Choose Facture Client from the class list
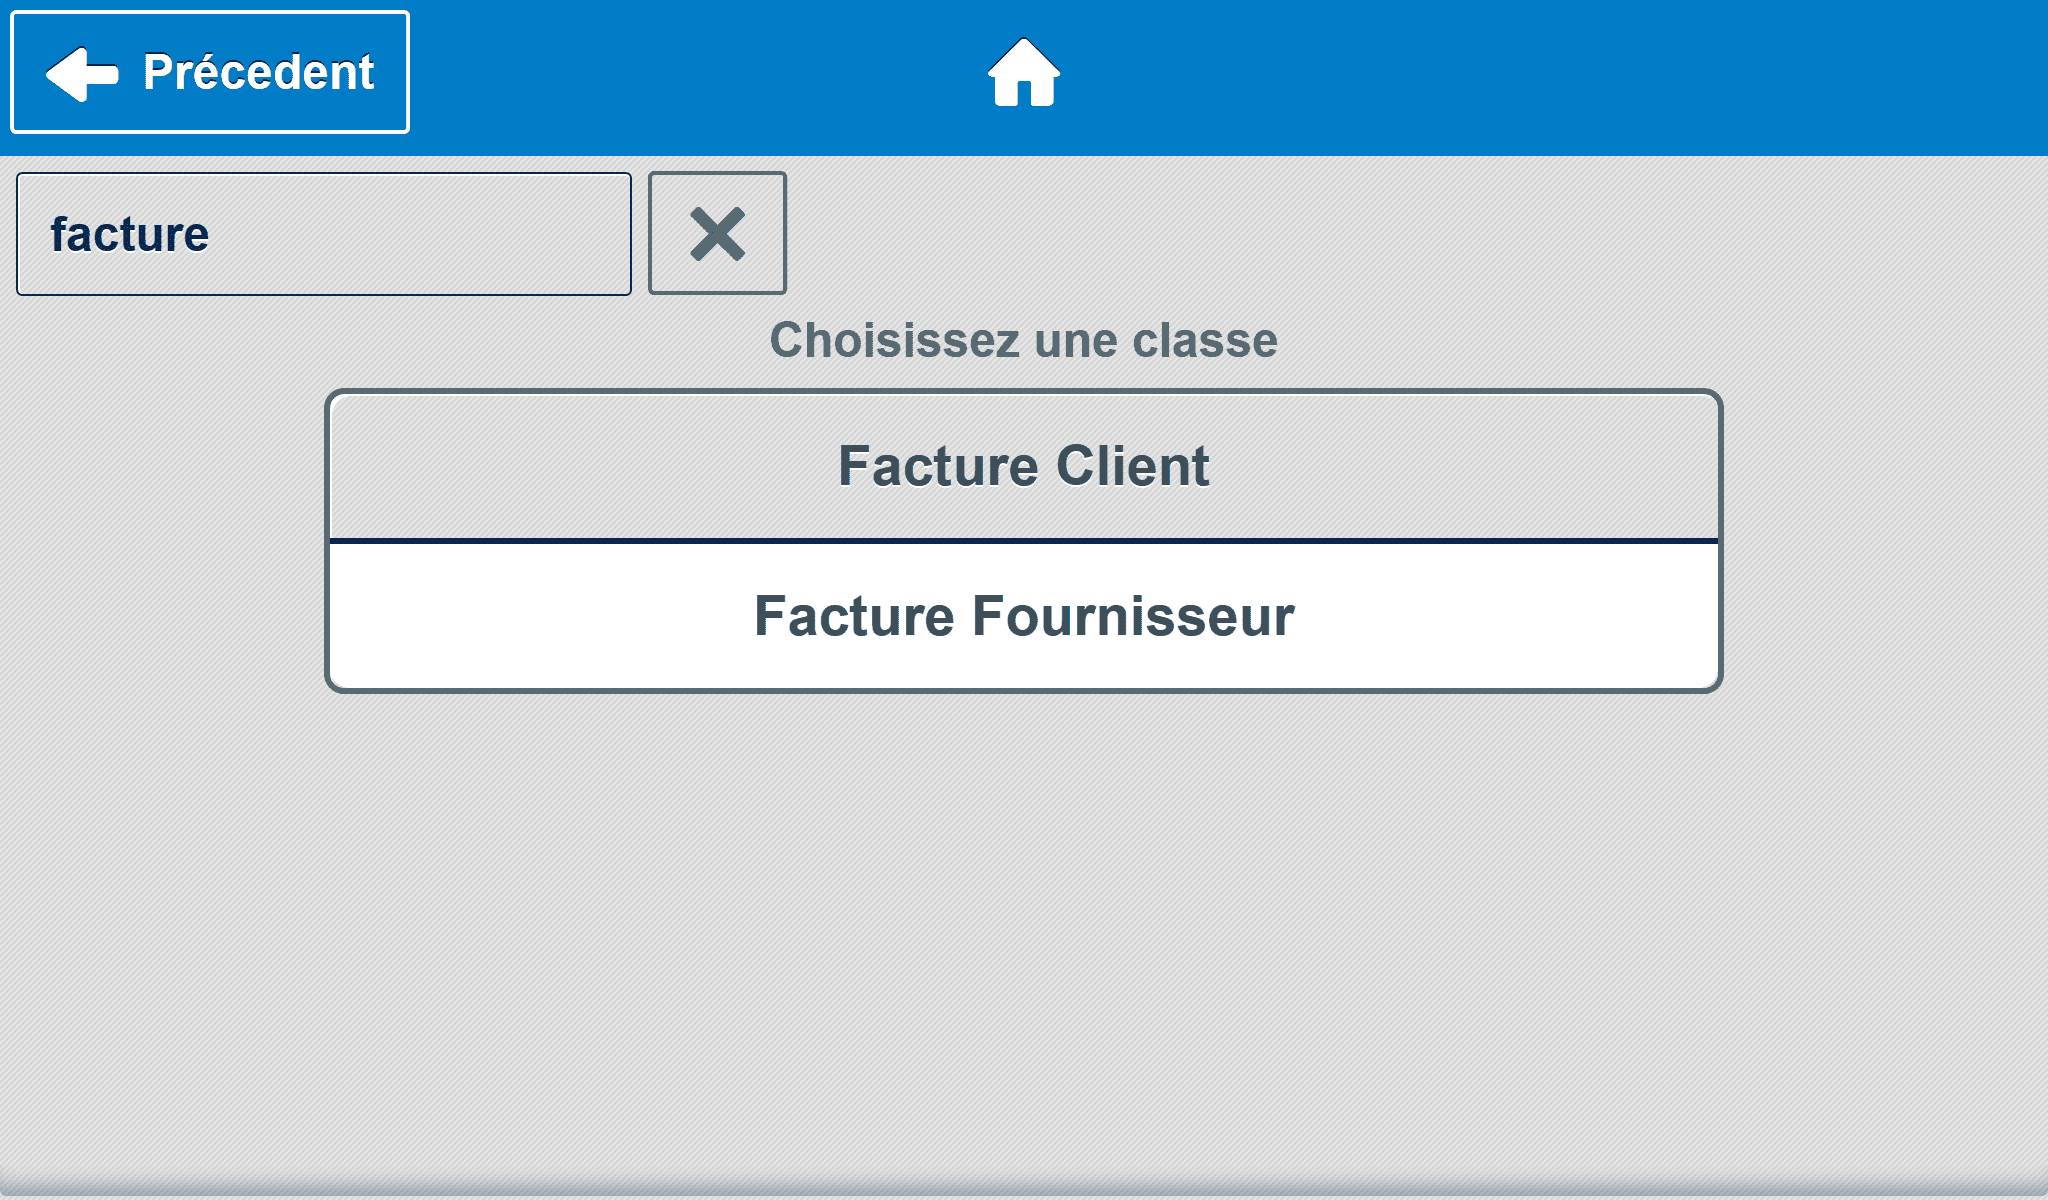The image size is (2048, 1200). [1023, 466]
